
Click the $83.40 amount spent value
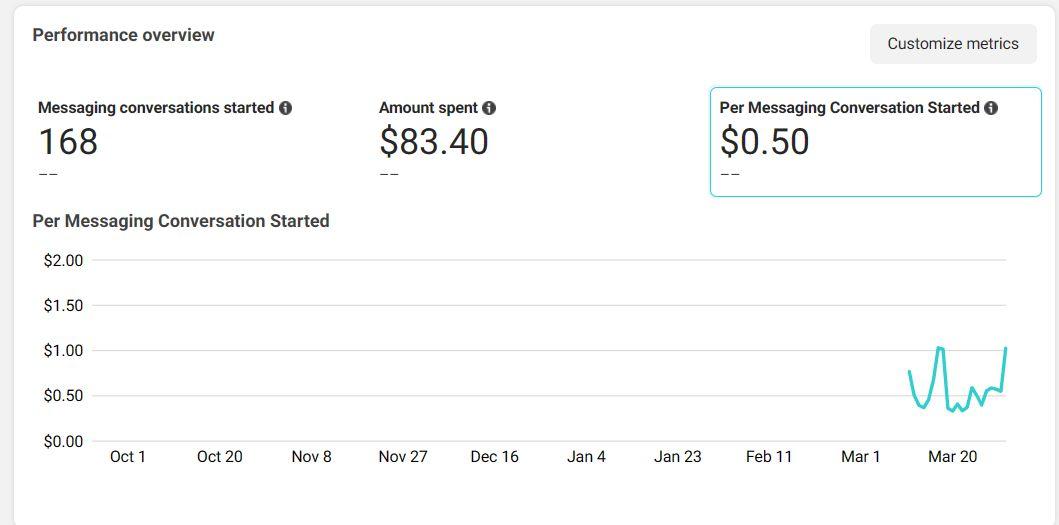point(433,142)
